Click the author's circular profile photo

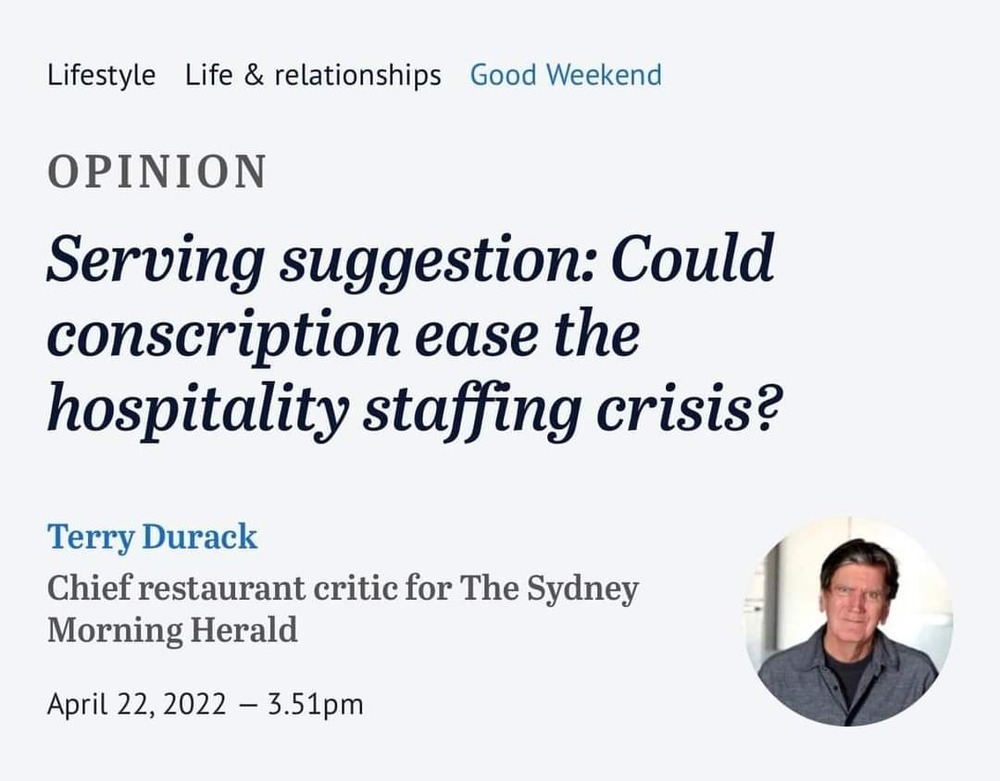pyautogui.click(x=848, y=620)
